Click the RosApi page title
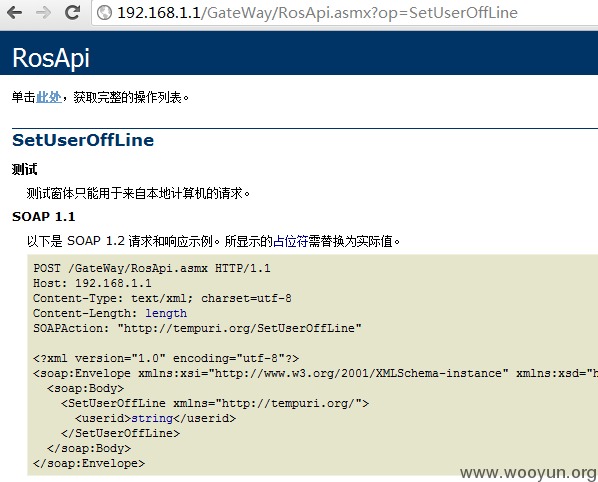 [x=51, y=58]
